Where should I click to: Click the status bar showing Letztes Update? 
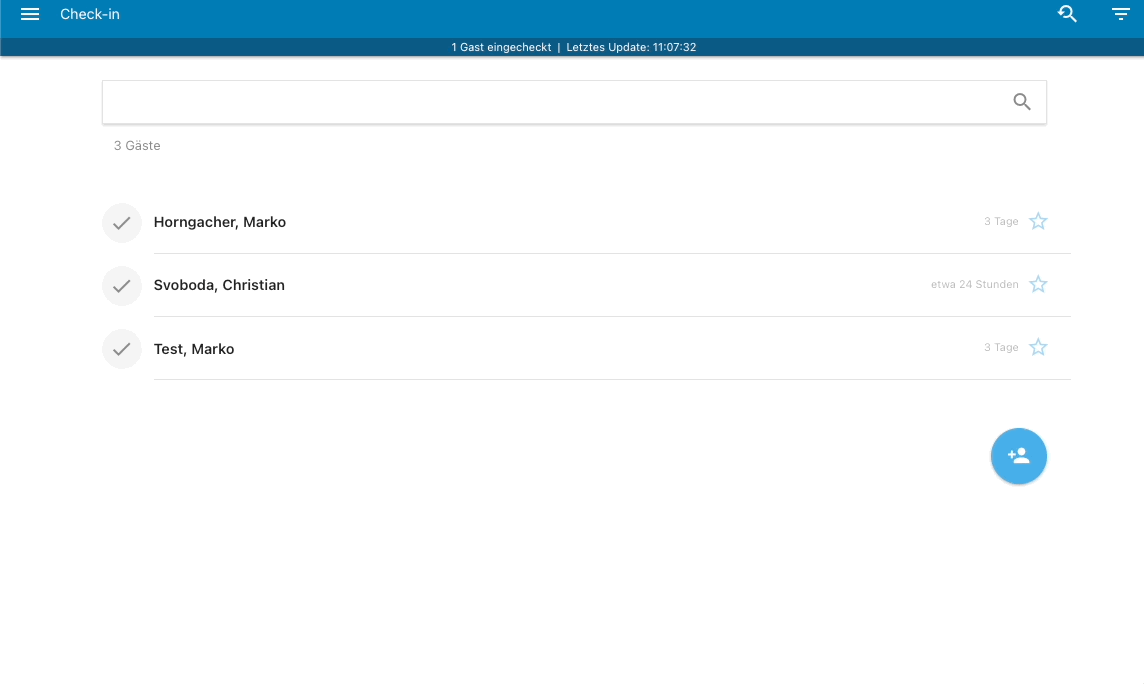click(x=574, y=47)
